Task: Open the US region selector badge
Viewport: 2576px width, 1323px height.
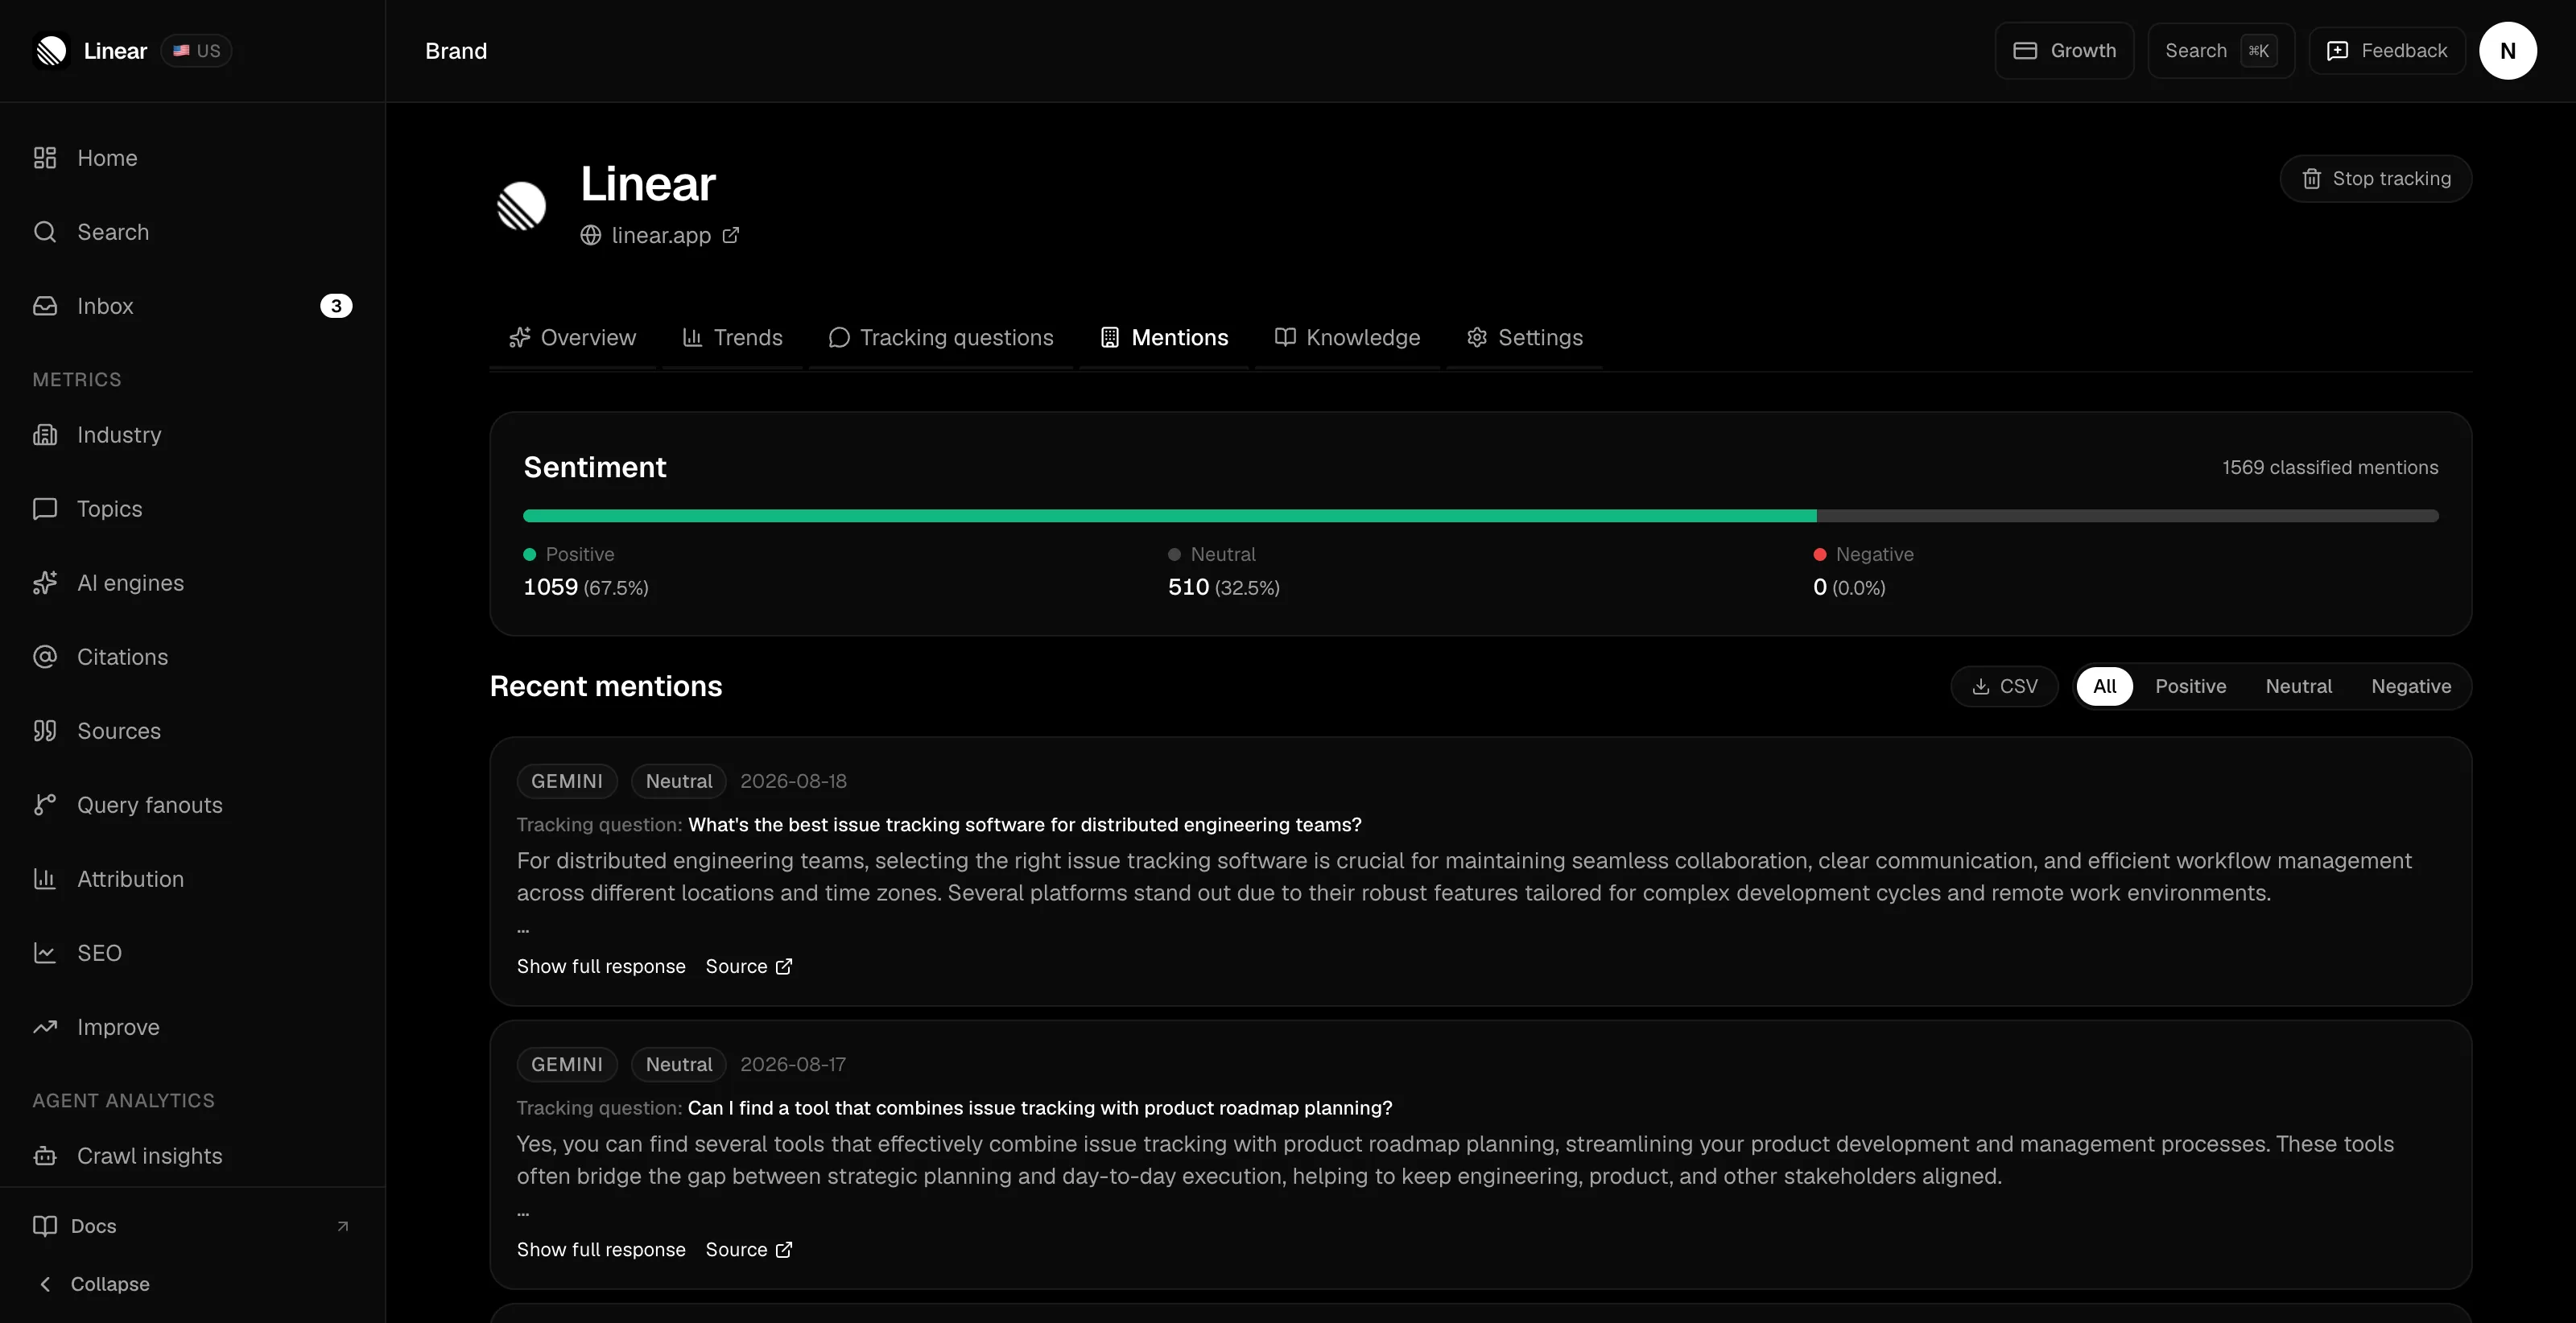Action: pyautogui.click(x=196, y=51)
